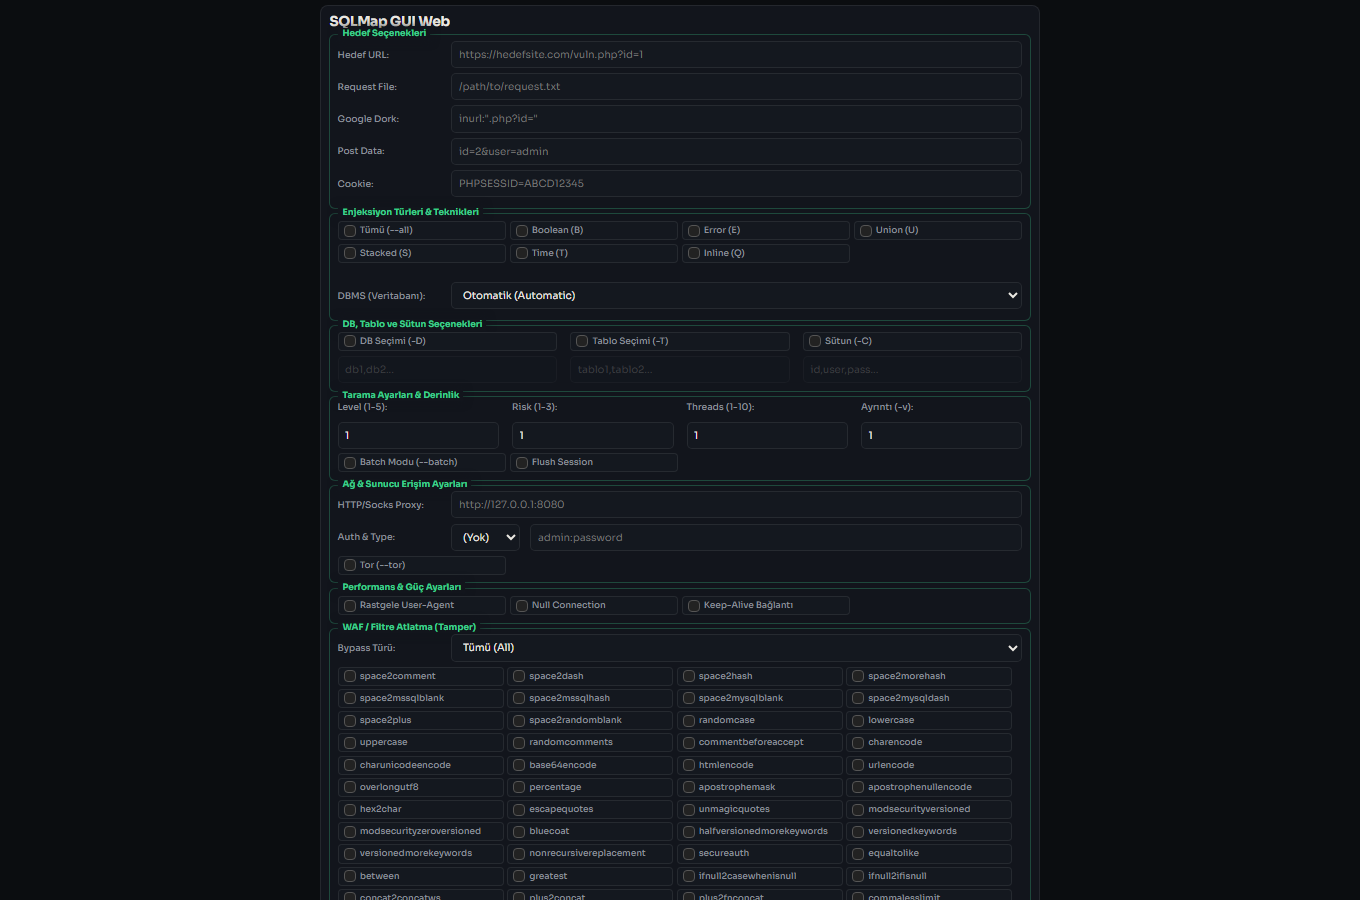Tick nonrecursivereplacement checkbox
The height and width of the screenshot is (900, 1360).
[519, 854]
